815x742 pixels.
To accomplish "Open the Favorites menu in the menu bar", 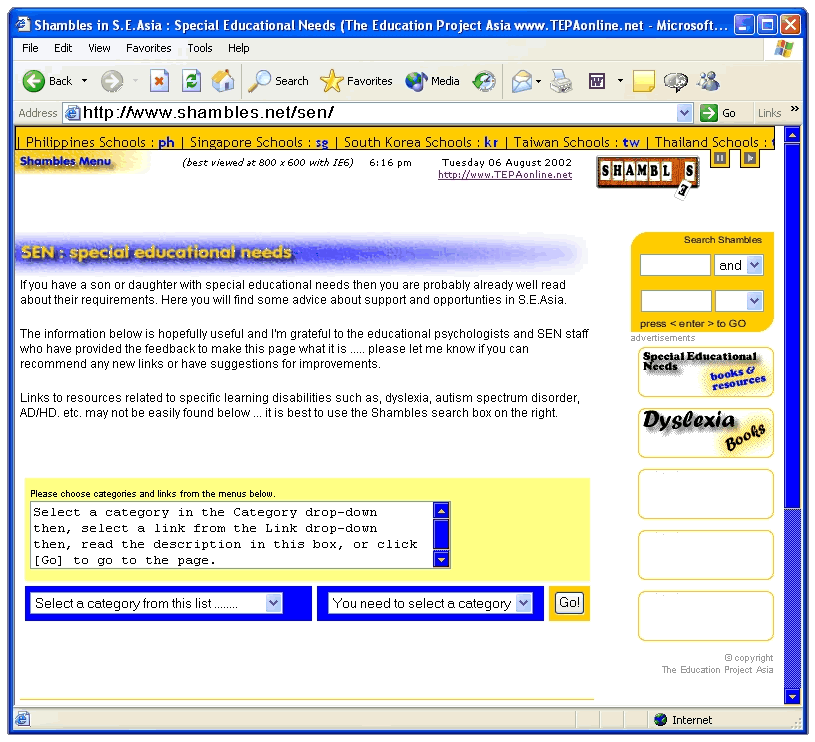I will pos(147,48).
